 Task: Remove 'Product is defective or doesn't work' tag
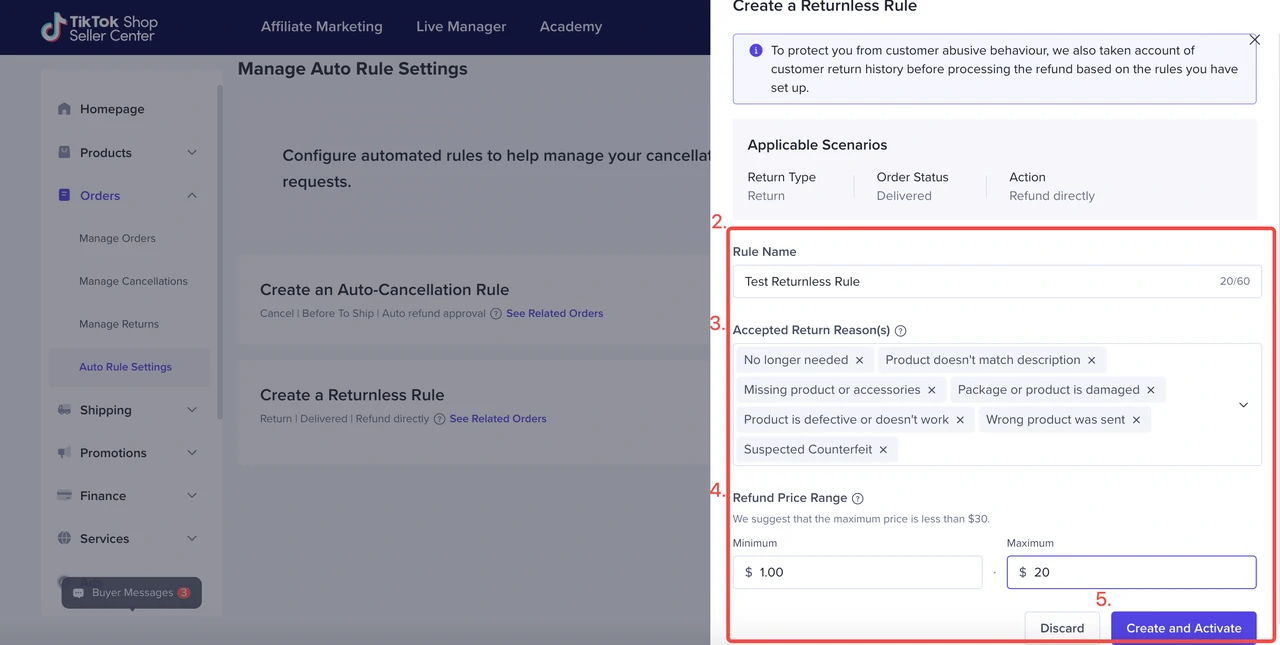pos(960,420)
